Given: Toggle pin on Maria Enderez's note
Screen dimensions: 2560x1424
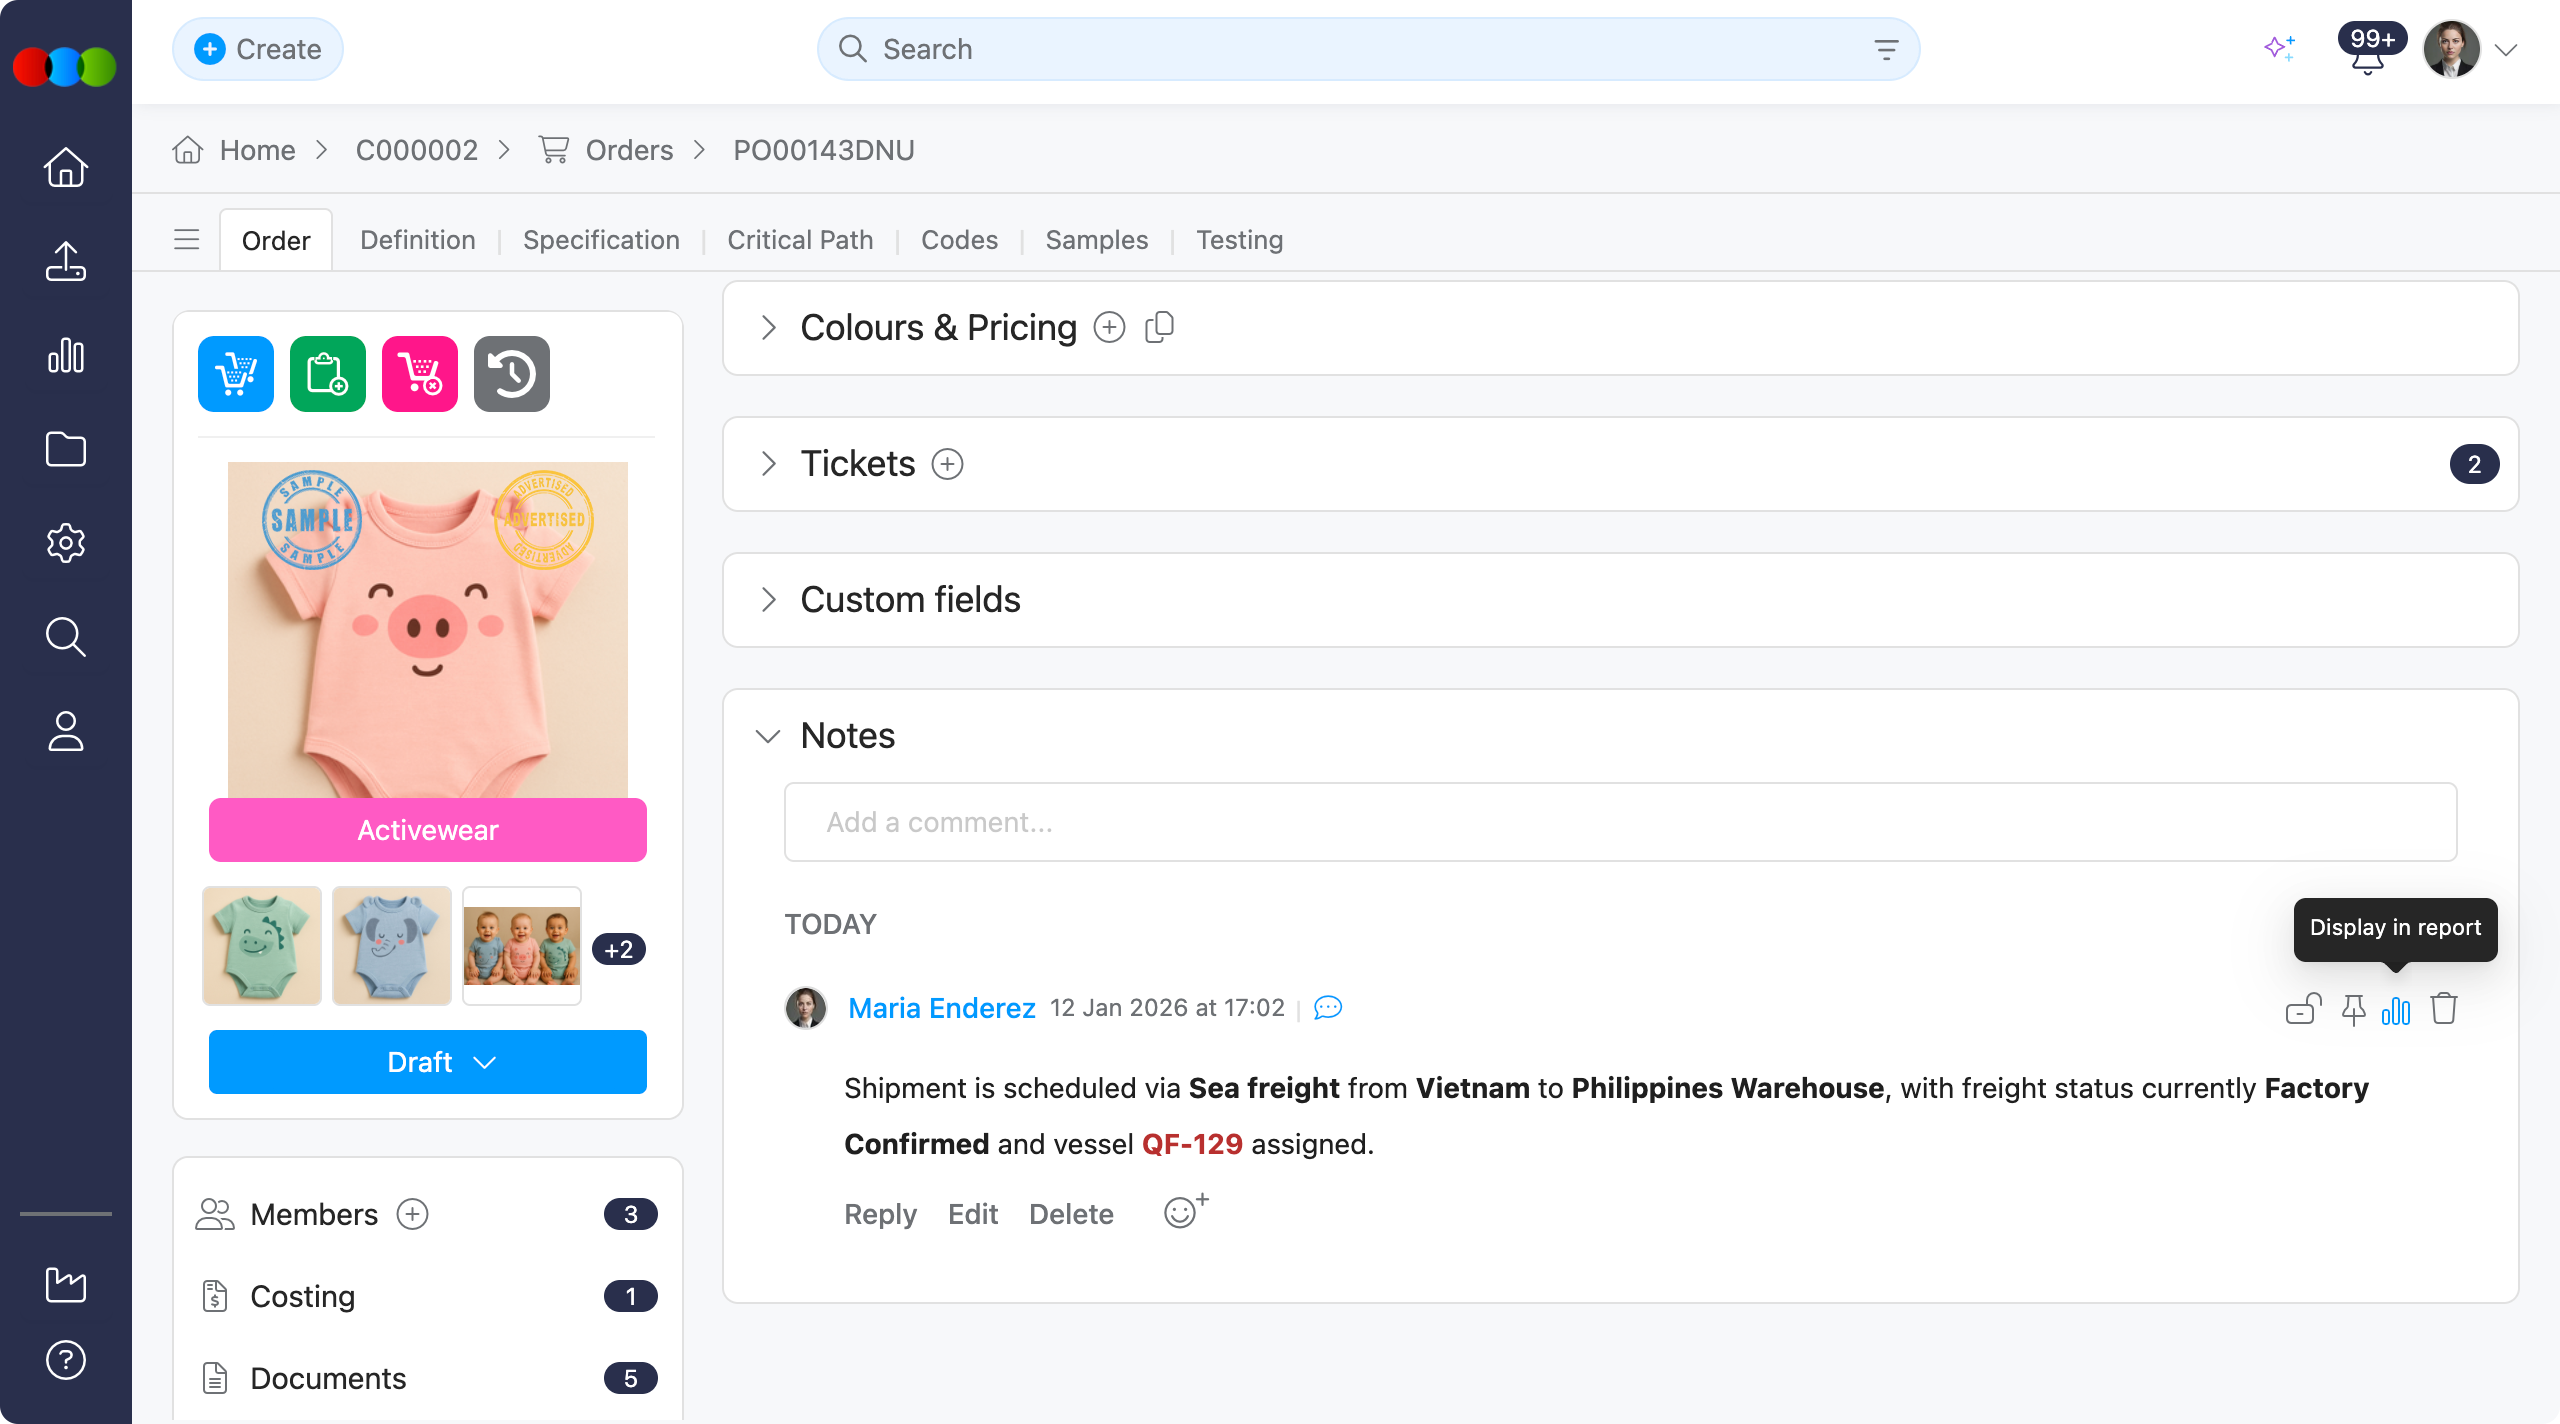Looking at the screenshot, I should click(x=2353, y=1010).
